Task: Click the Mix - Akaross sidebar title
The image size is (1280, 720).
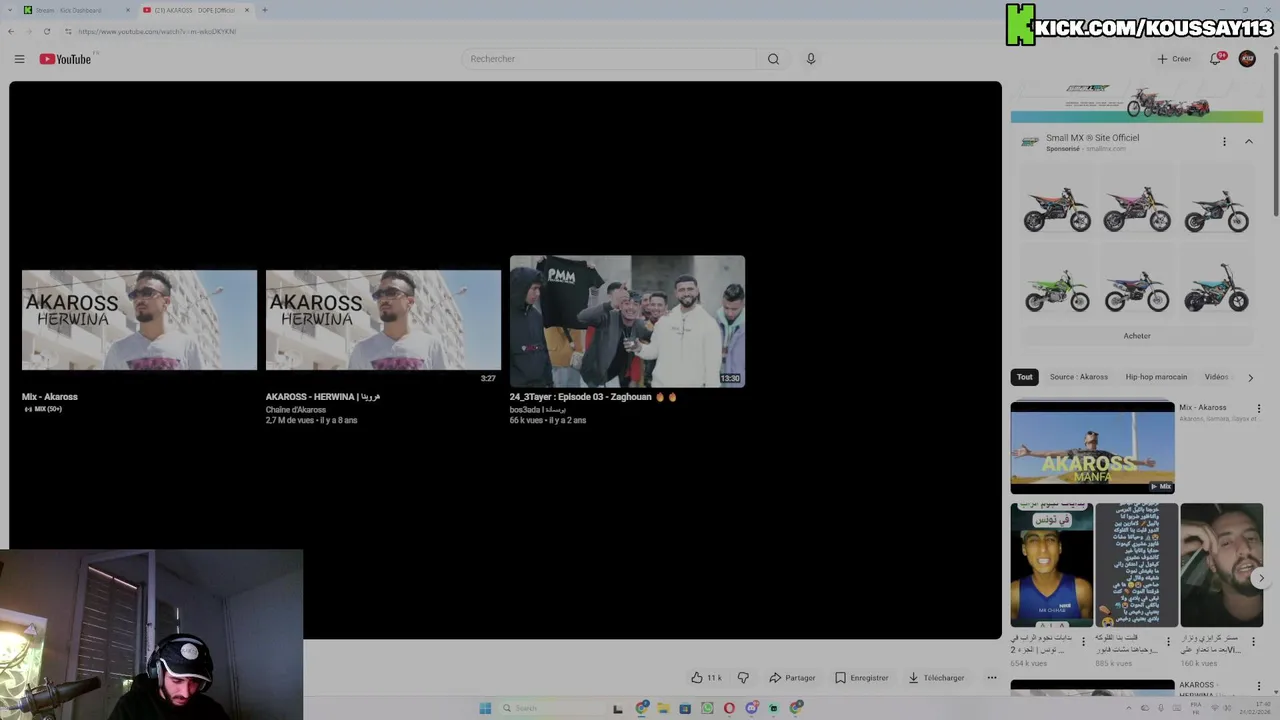Action: tap(1202, 408)
